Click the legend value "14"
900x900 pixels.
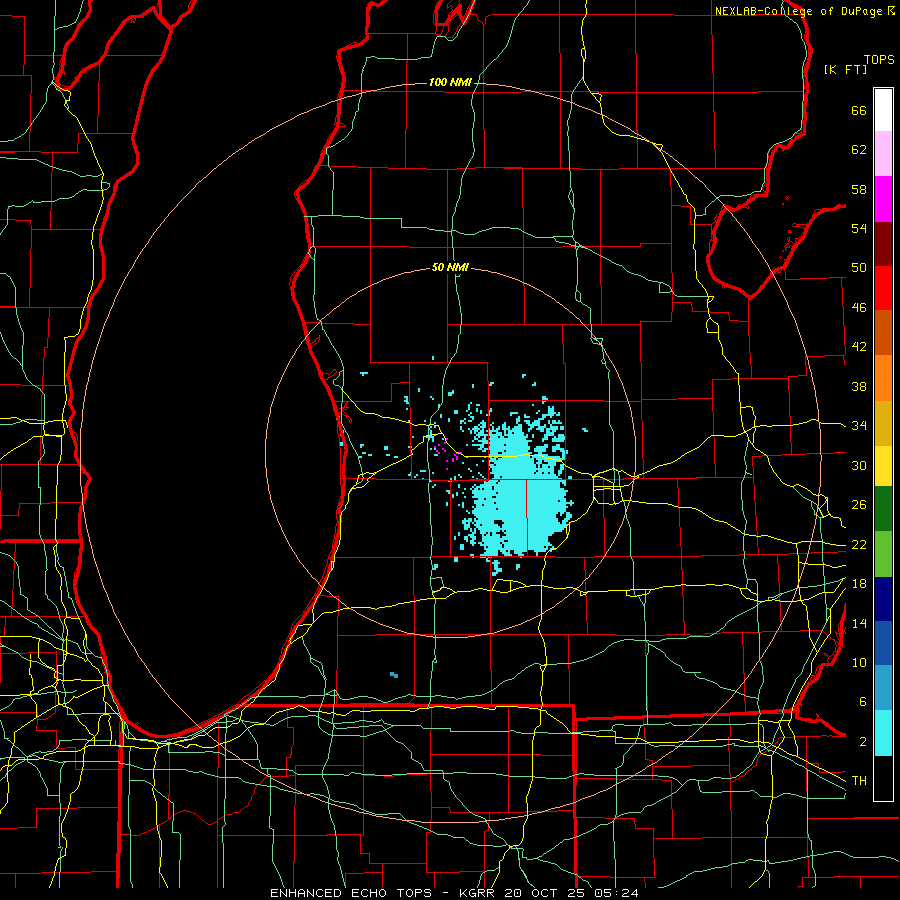[x=859, y=623]
